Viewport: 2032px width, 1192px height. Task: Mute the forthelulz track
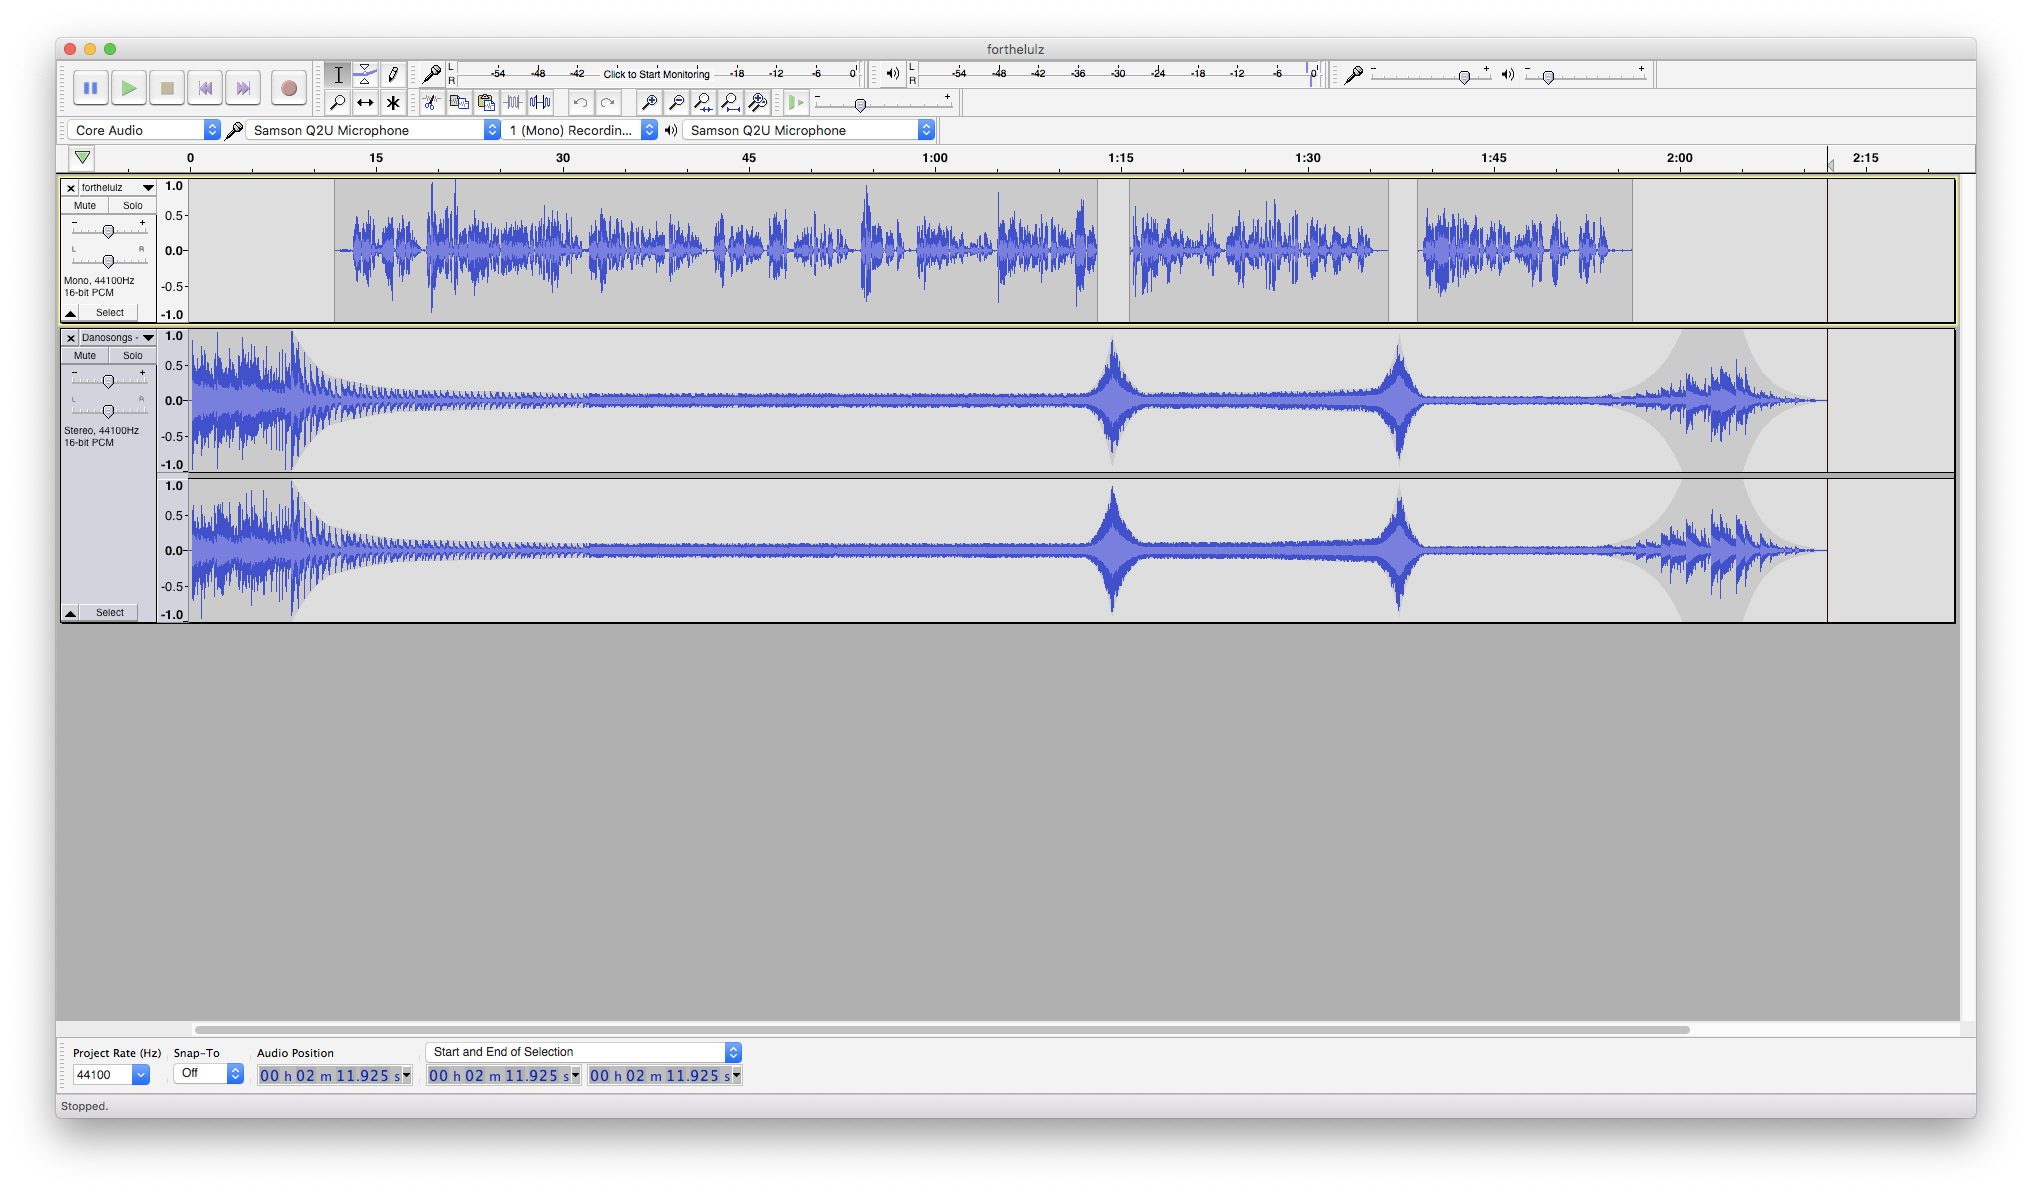pyautogui.click(x=85, y=205)
